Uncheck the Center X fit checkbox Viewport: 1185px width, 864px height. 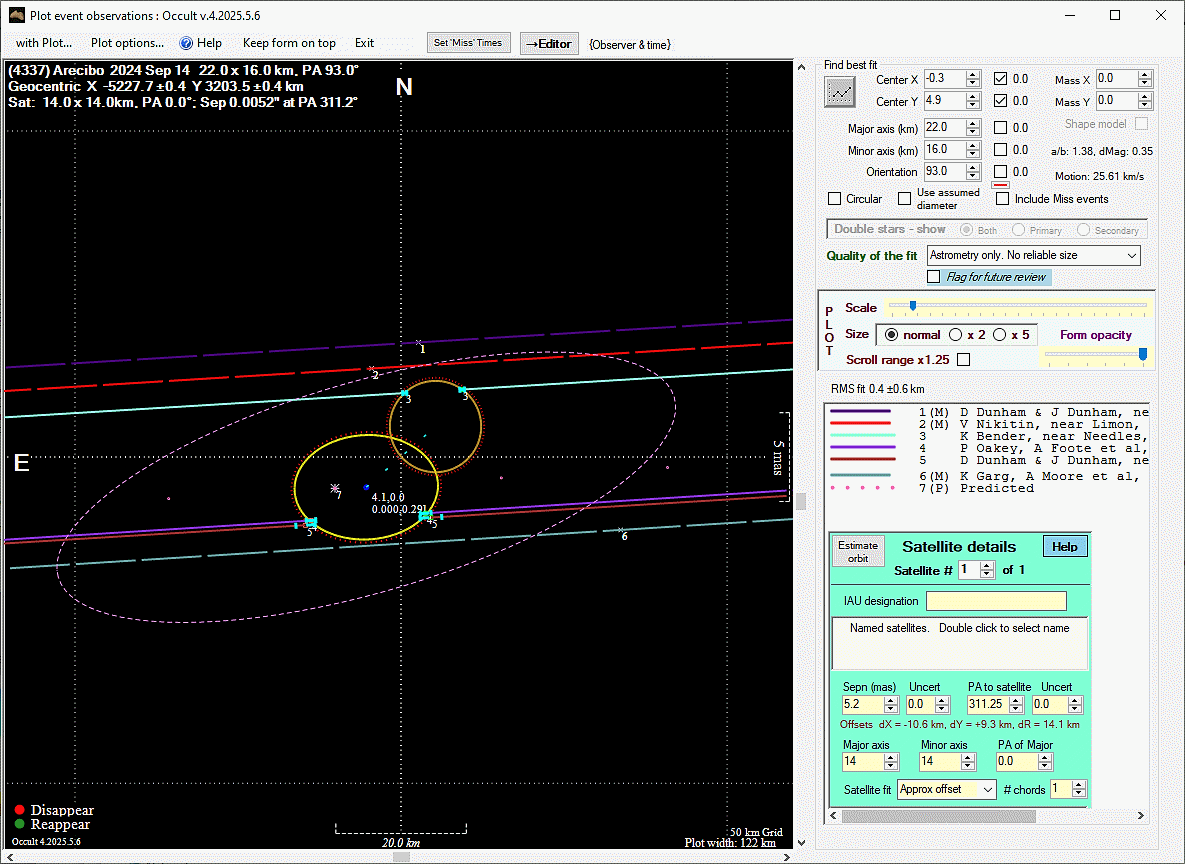1001,79
